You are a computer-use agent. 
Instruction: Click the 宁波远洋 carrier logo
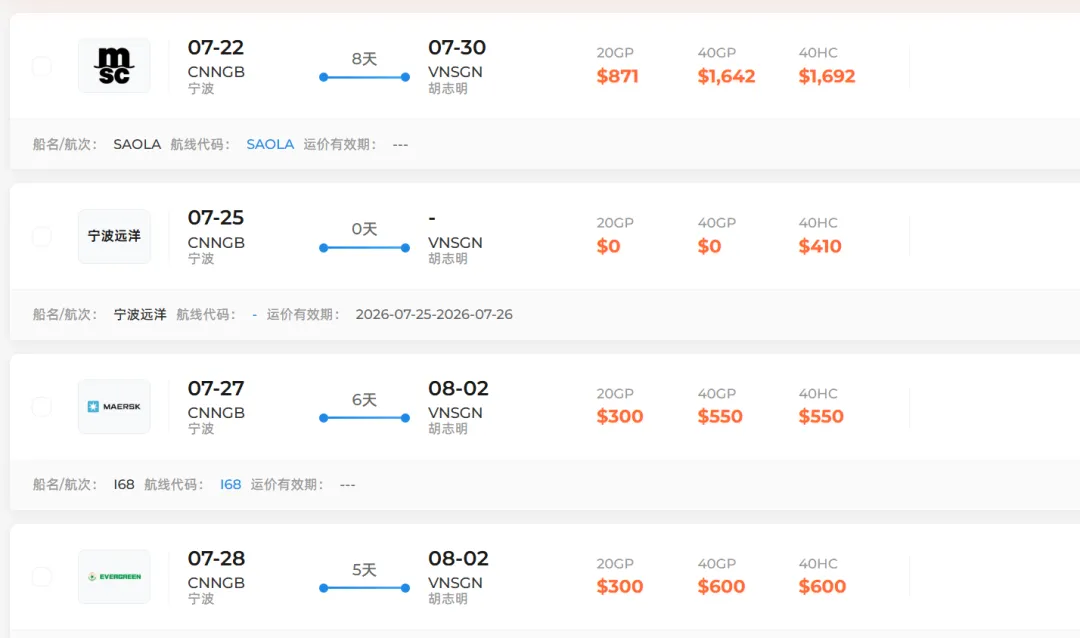114,236
